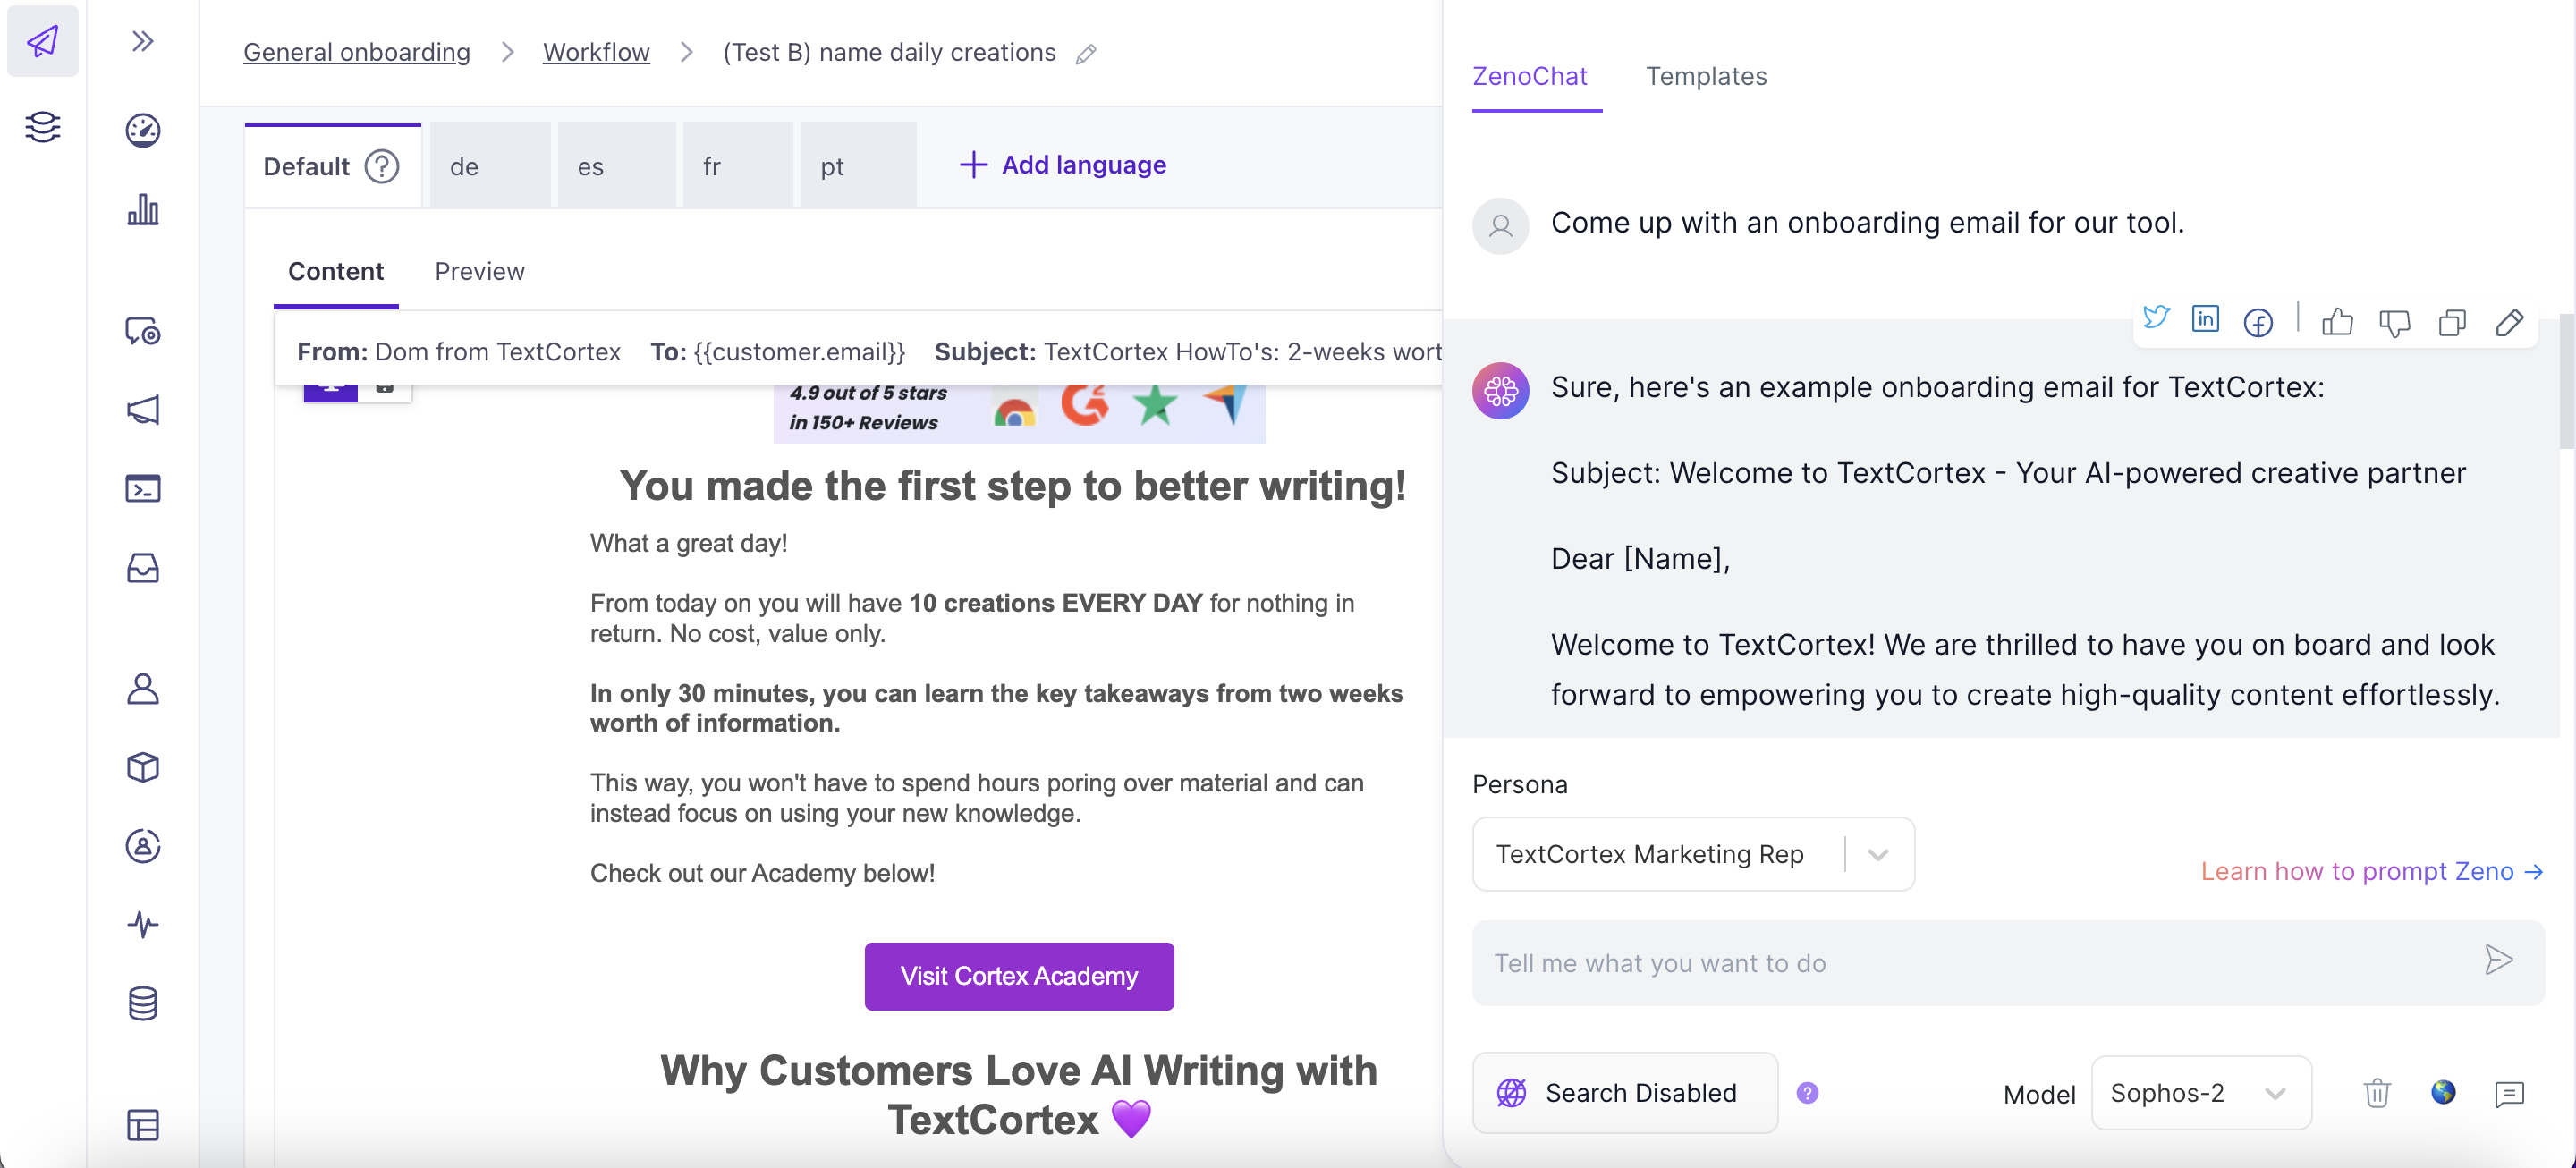2576x1168 pixels.
Task: Give thumbs up to Zeno response
Action: click(2337, 321)
